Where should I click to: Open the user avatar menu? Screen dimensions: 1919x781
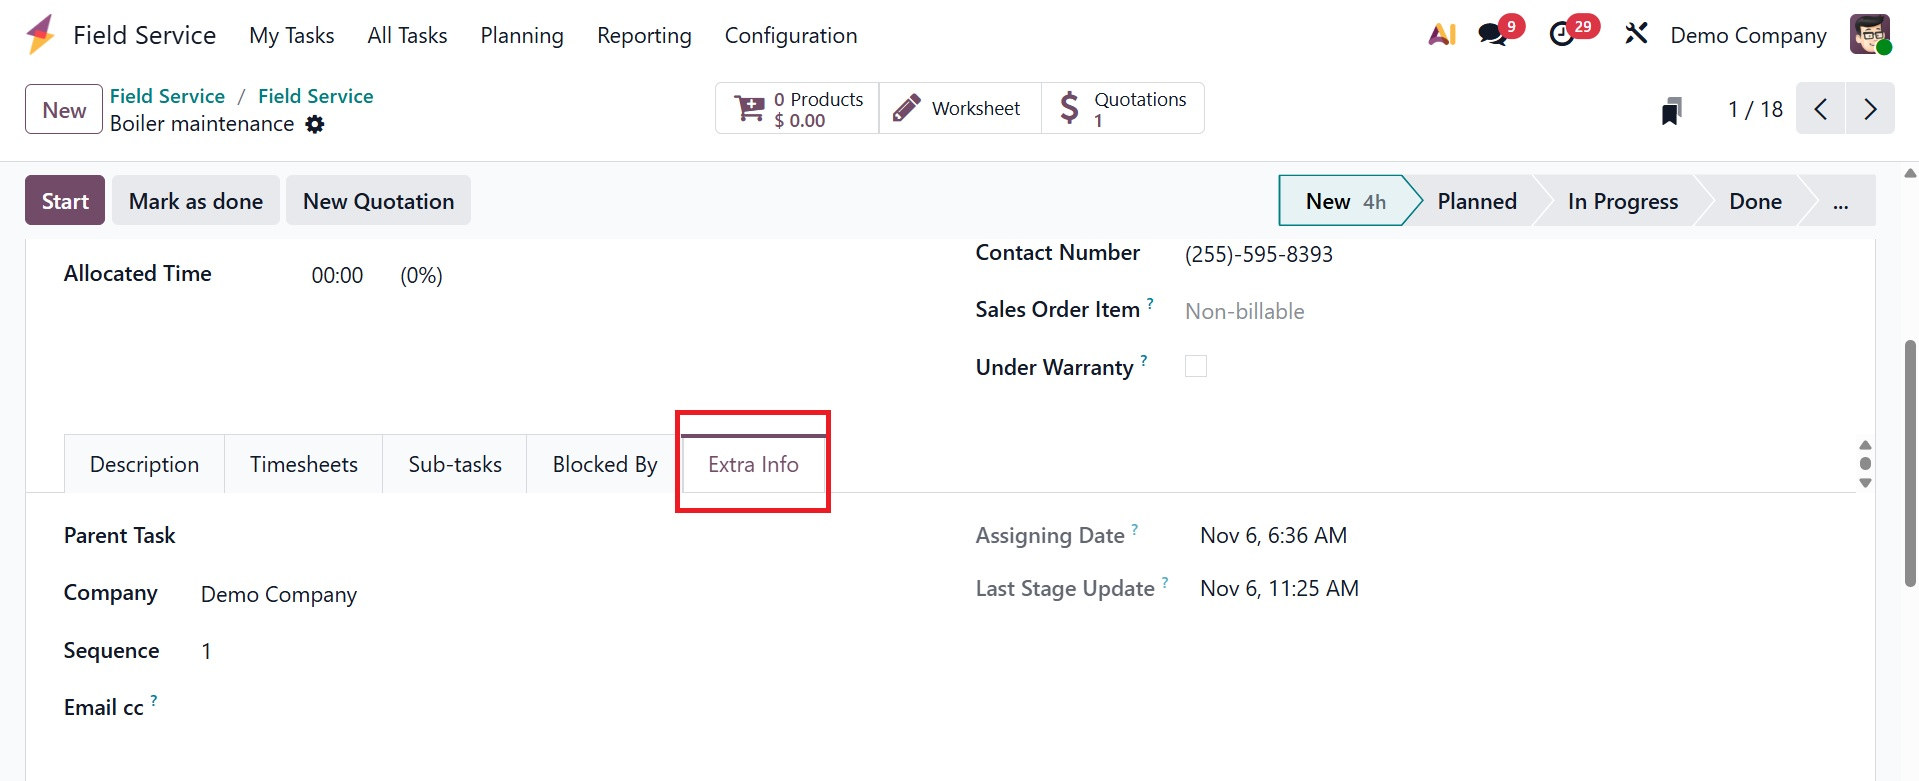tap(1869, 35)
